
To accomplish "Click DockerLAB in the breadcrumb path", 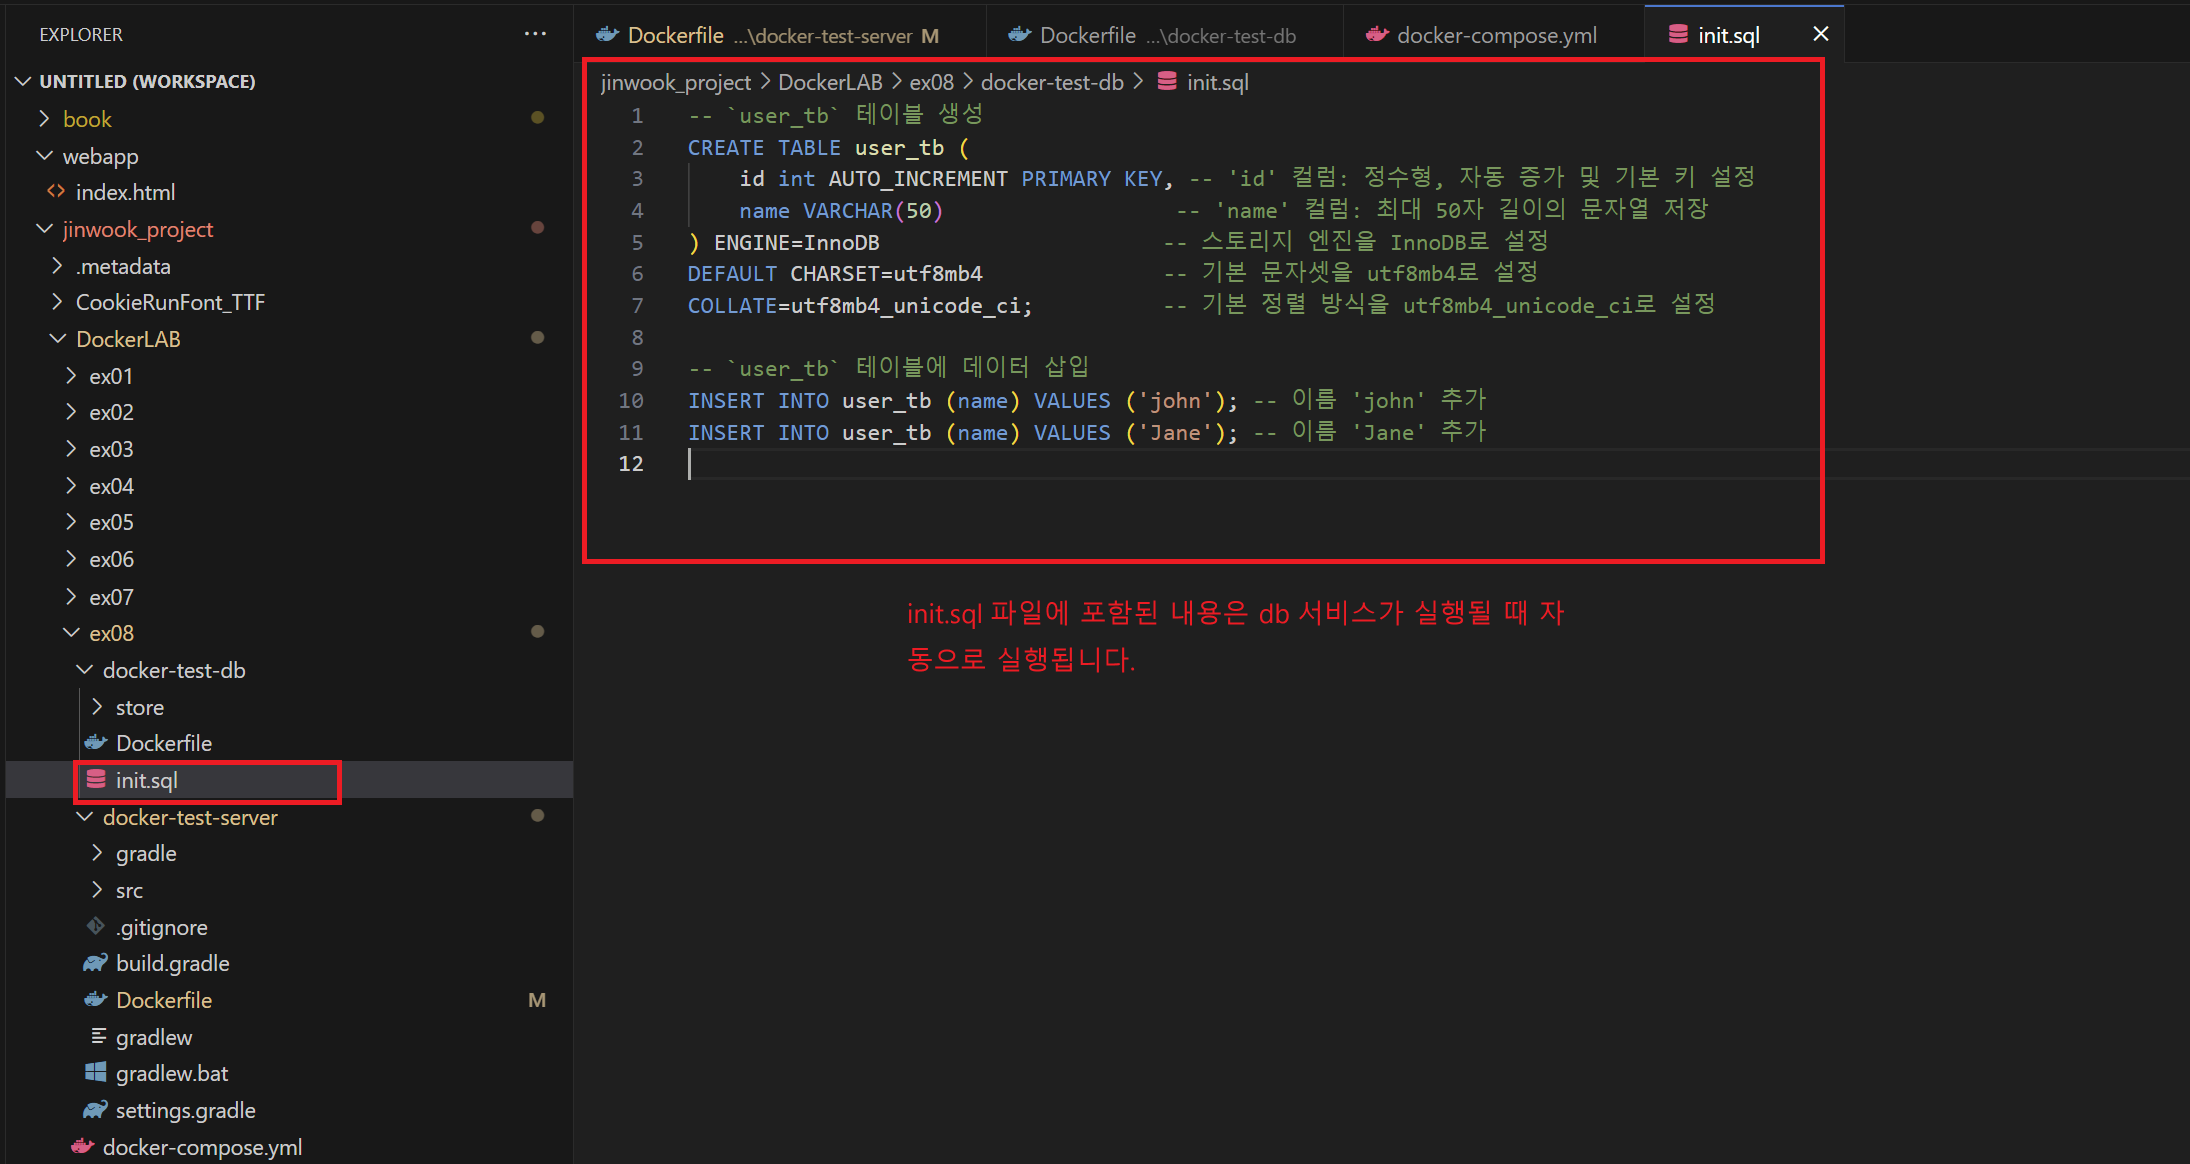I will click(830, 82).
